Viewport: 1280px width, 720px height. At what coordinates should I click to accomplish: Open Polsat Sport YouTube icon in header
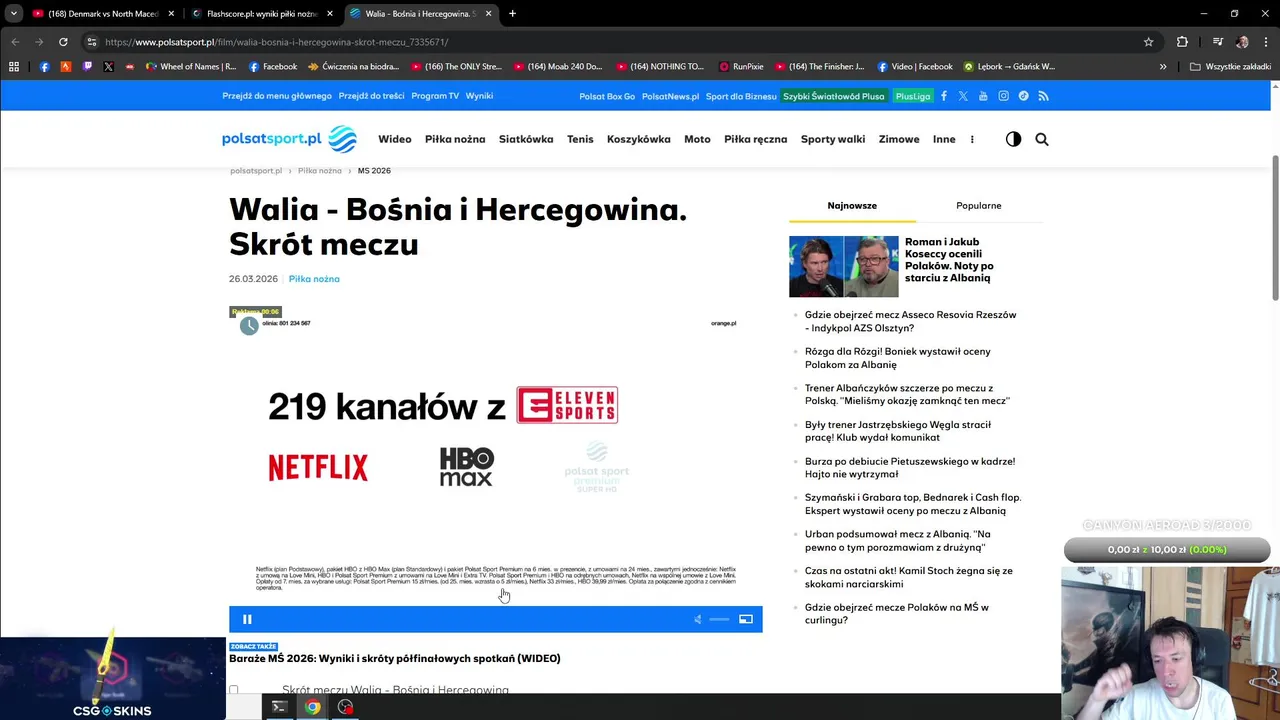coord(983,96)
